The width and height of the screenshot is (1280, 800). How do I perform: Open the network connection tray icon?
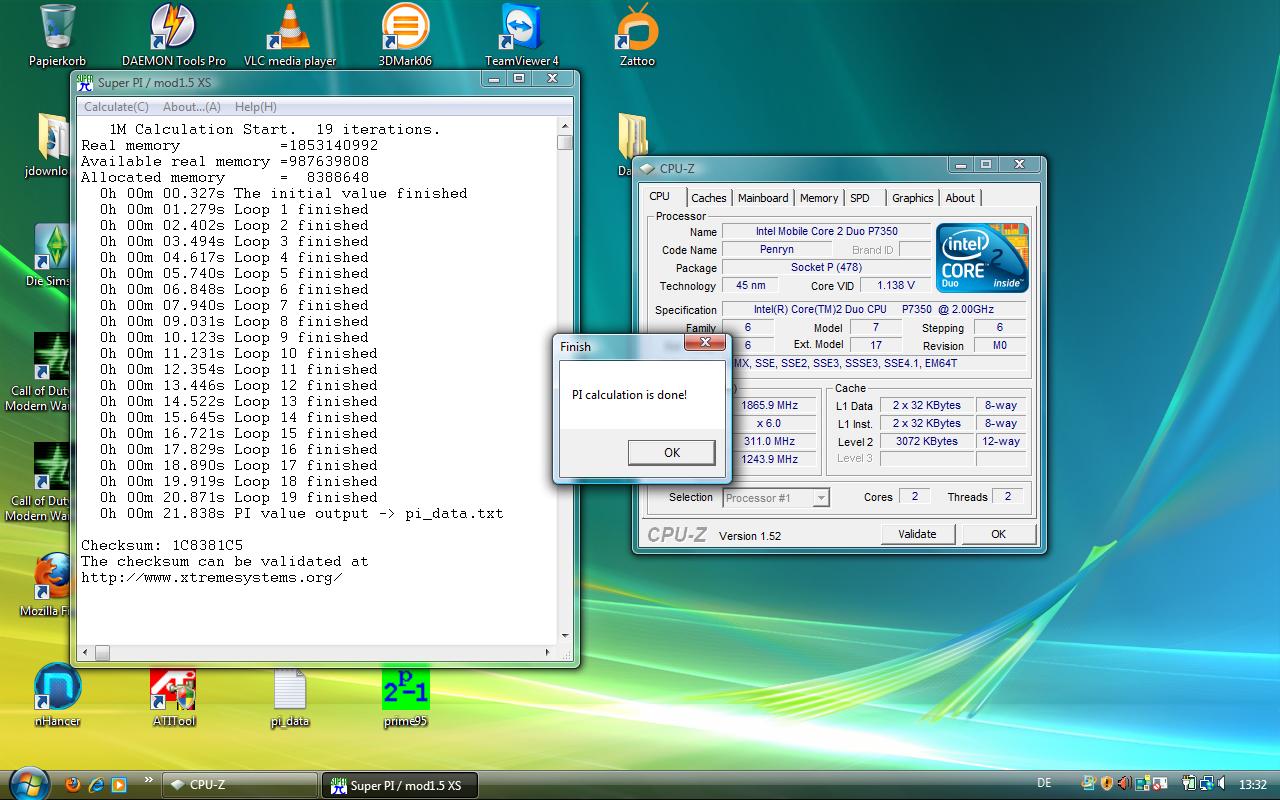coord(1207,784)
